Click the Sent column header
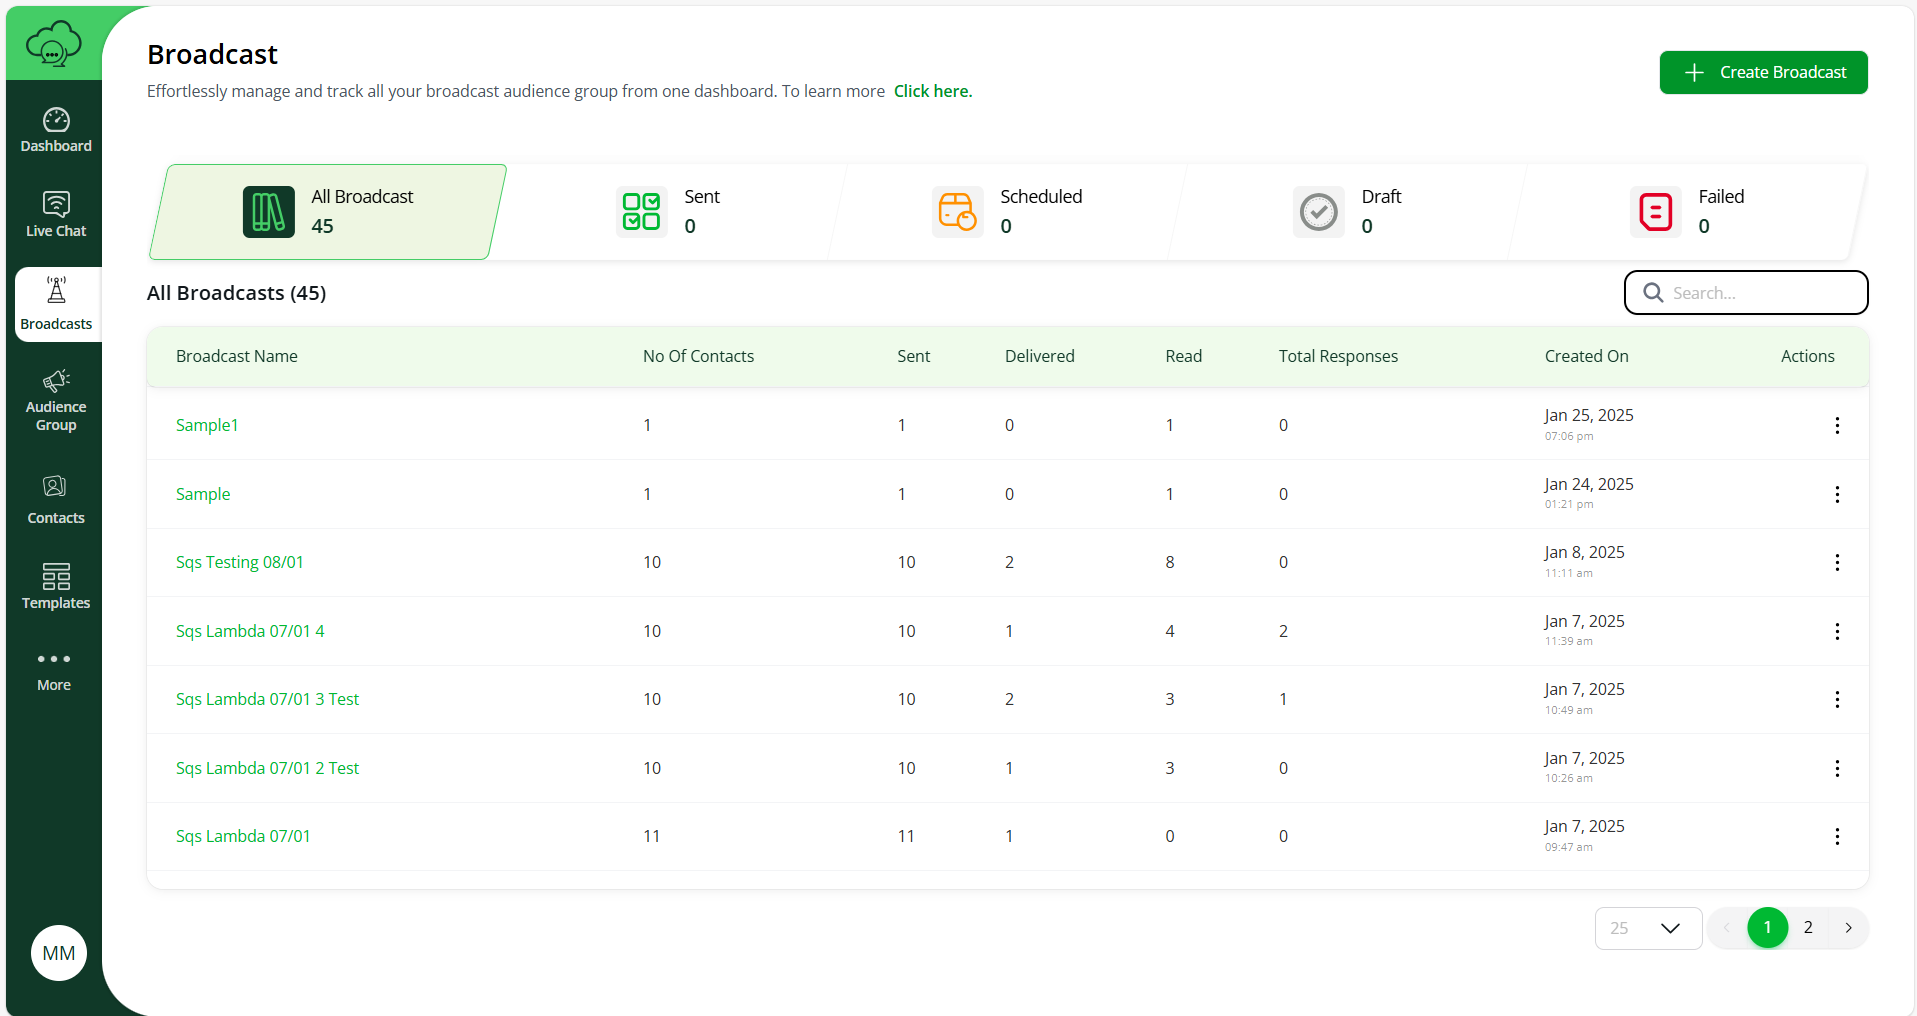 (913, 356)
